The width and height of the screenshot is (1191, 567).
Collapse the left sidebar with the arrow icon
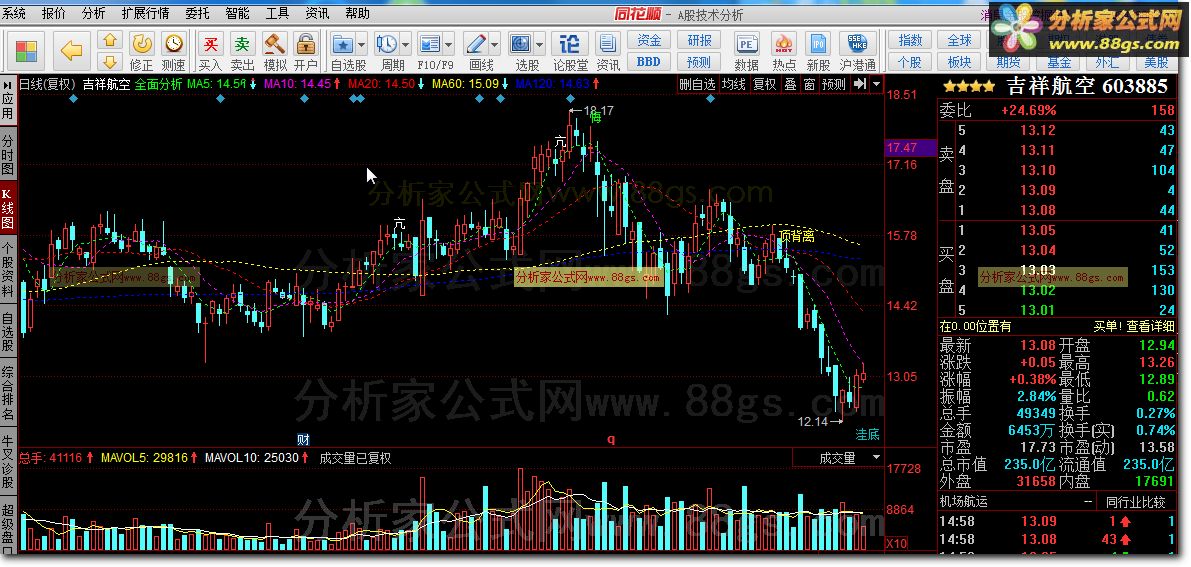point(7,85)
